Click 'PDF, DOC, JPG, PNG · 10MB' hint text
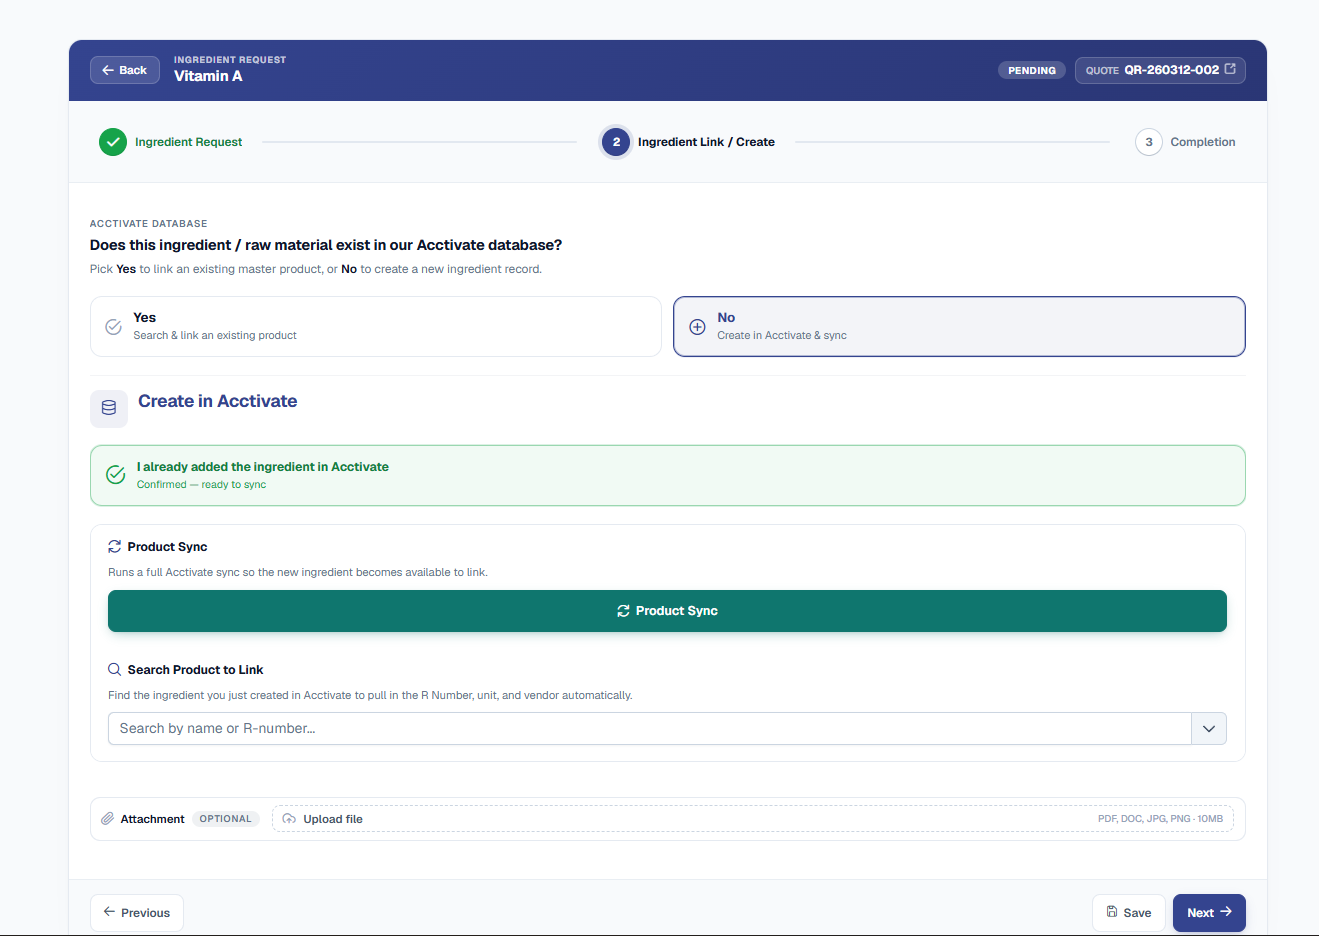Screen dimensions: 1319x936 tap(1160, 819)
